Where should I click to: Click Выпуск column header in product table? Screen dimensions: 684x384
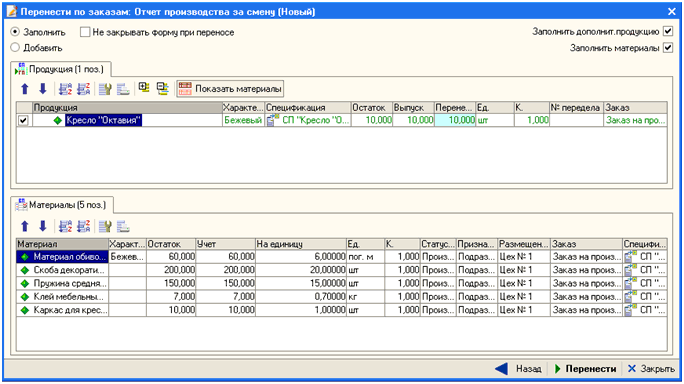(413, 107)
